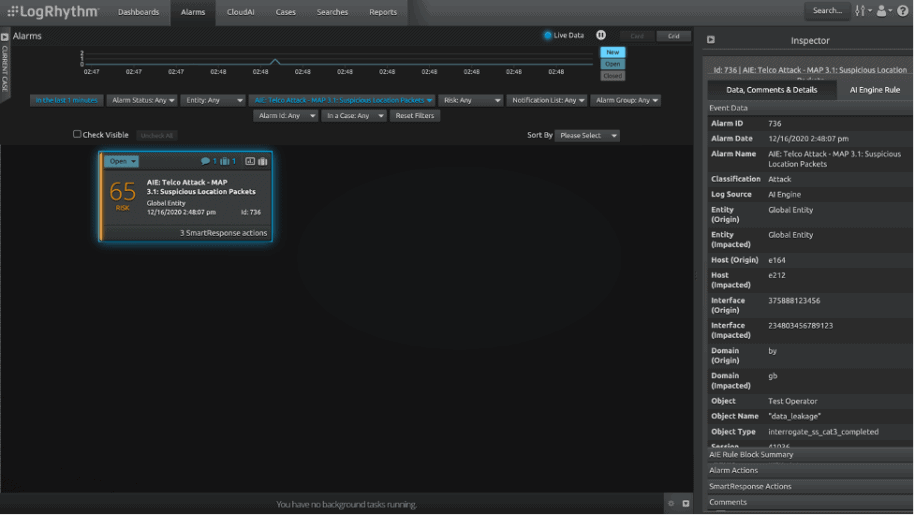Expand the SmartResponse Actions section
The image size is (915, 515).
[750, 486]
